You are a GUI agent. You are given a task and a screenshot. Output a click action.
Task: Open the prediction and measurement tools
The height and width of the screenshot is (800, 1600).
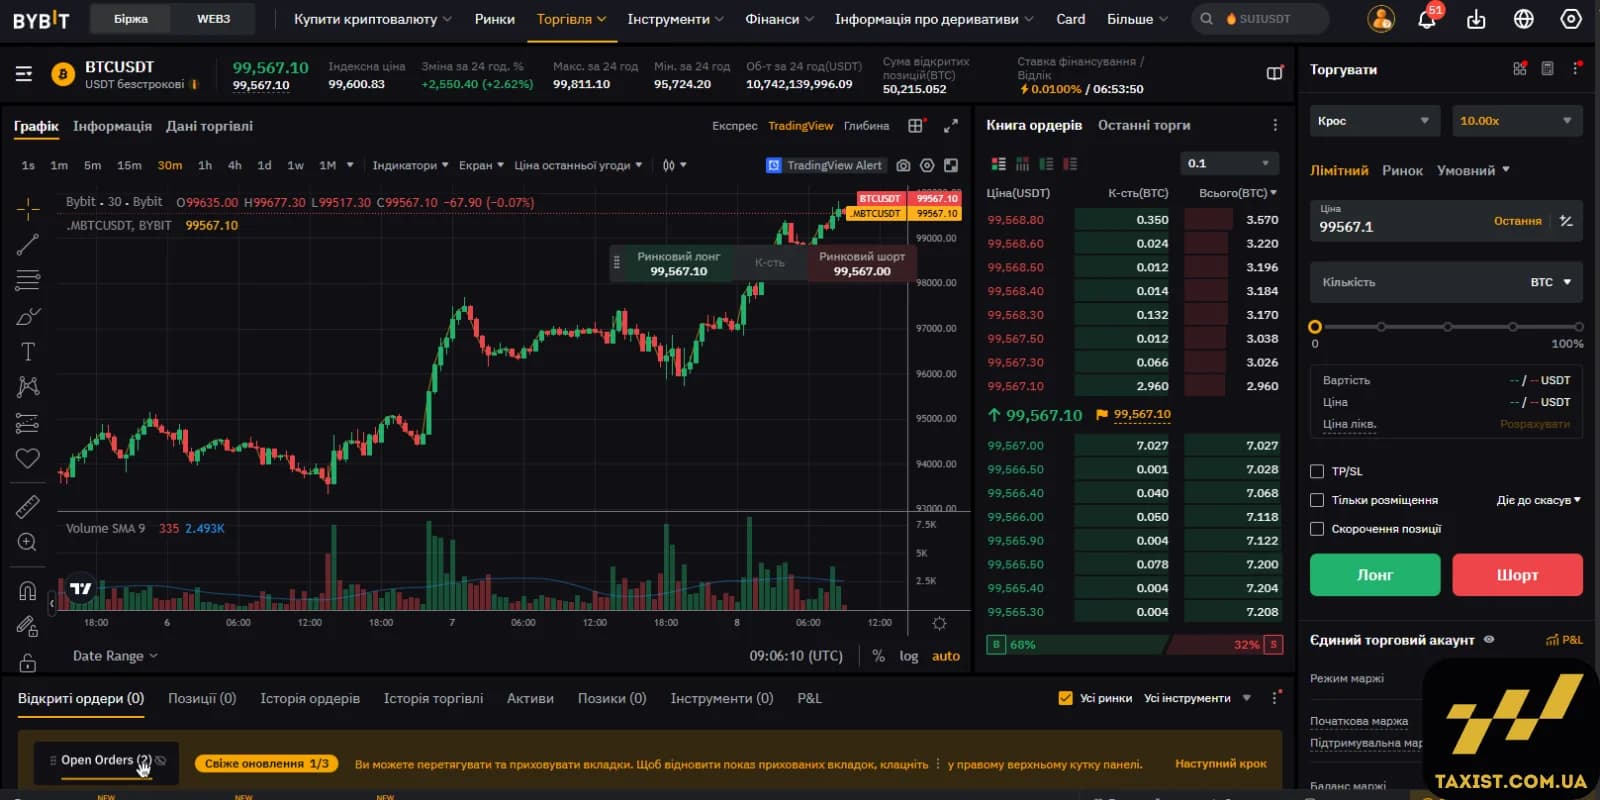(x=28, y=423)
